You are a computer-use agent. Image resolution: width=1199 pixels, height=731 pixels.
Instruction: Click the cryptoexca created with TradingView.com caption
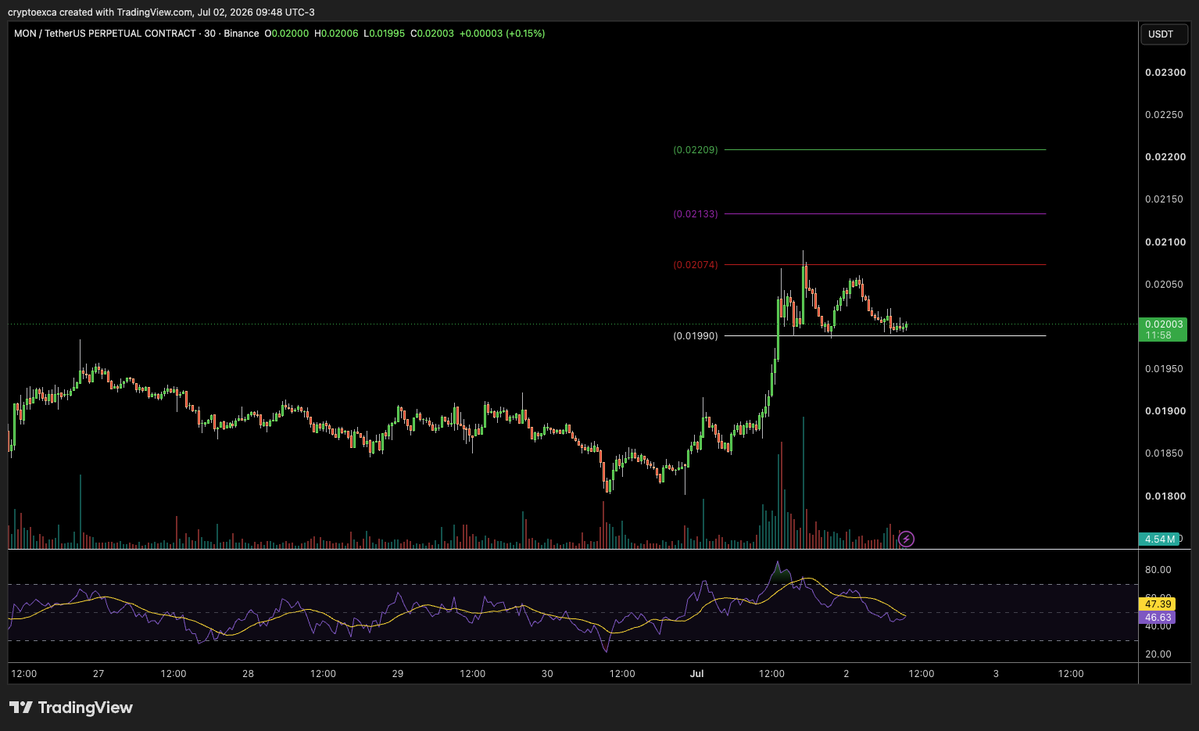pyautogui.click(x=161, y=12)
